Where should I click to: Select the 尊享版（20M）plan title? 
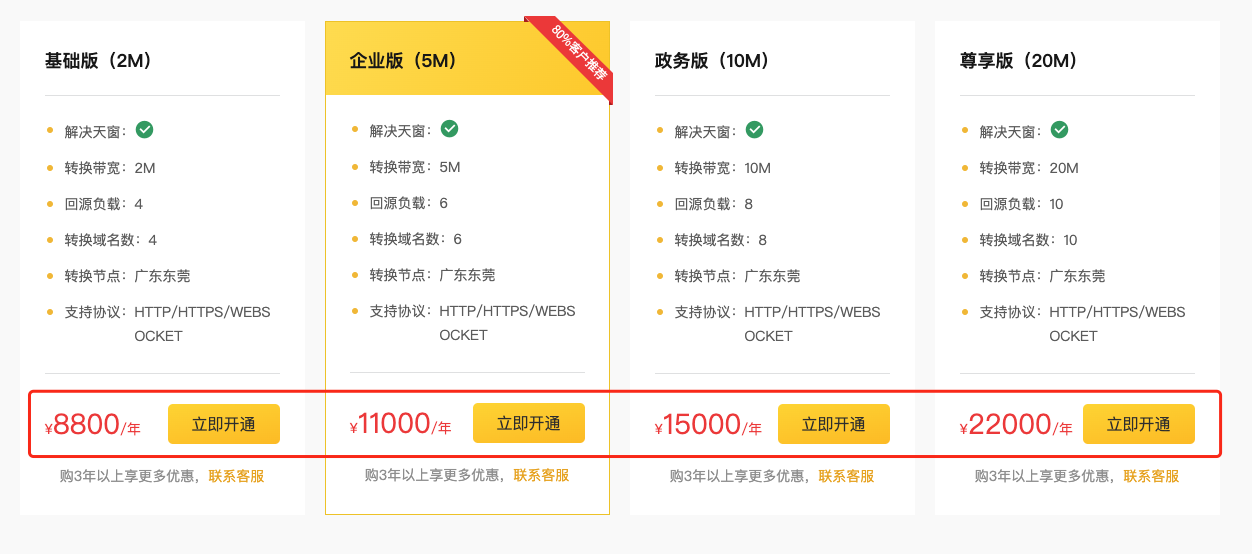[x=1018, y=61]
